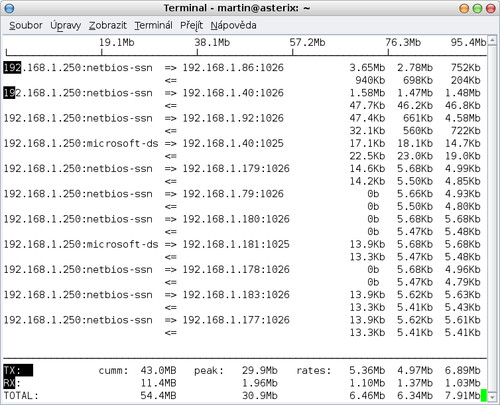The height and width of the screenshot is (405, 500).
Task: Click the 23.0Kb rate value
Action: coord(415,156)
